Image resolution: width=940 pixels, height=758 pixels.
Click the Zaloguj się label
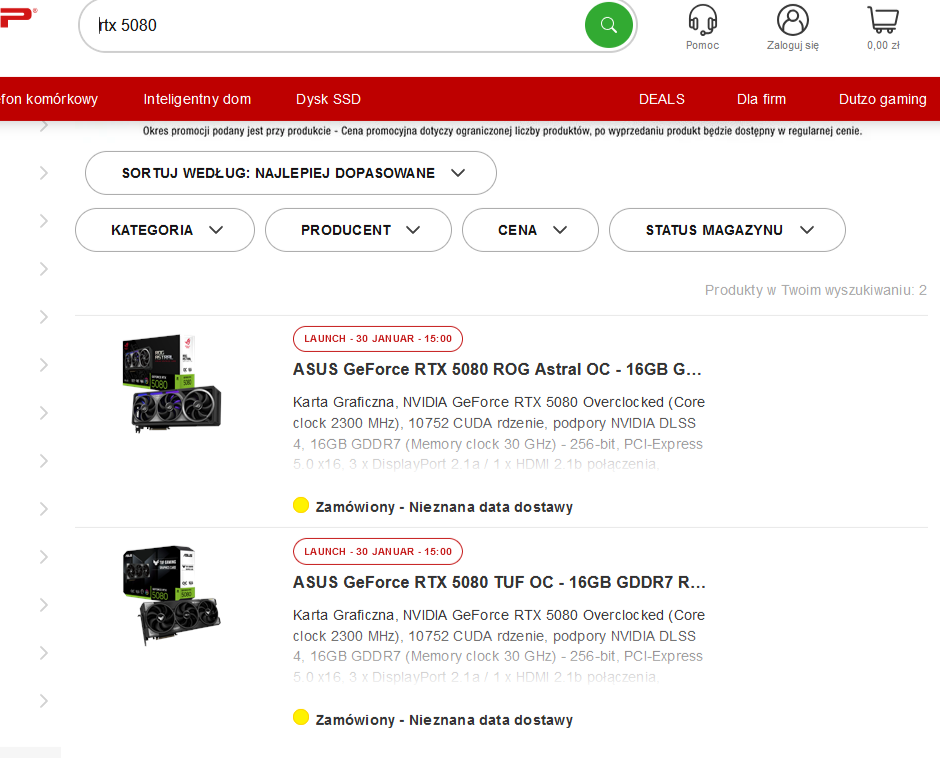793,46
